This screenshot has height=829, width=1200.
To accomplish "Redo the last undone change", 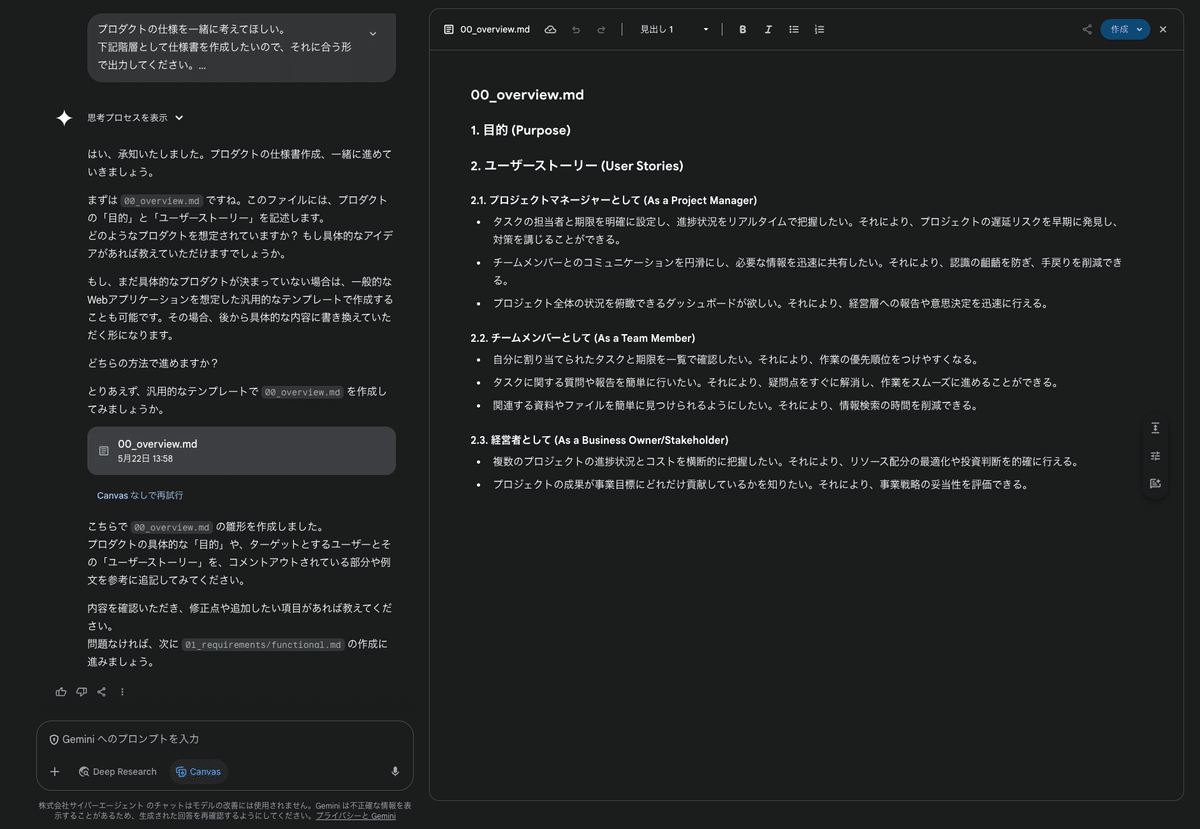I will [x=599, y=29].
